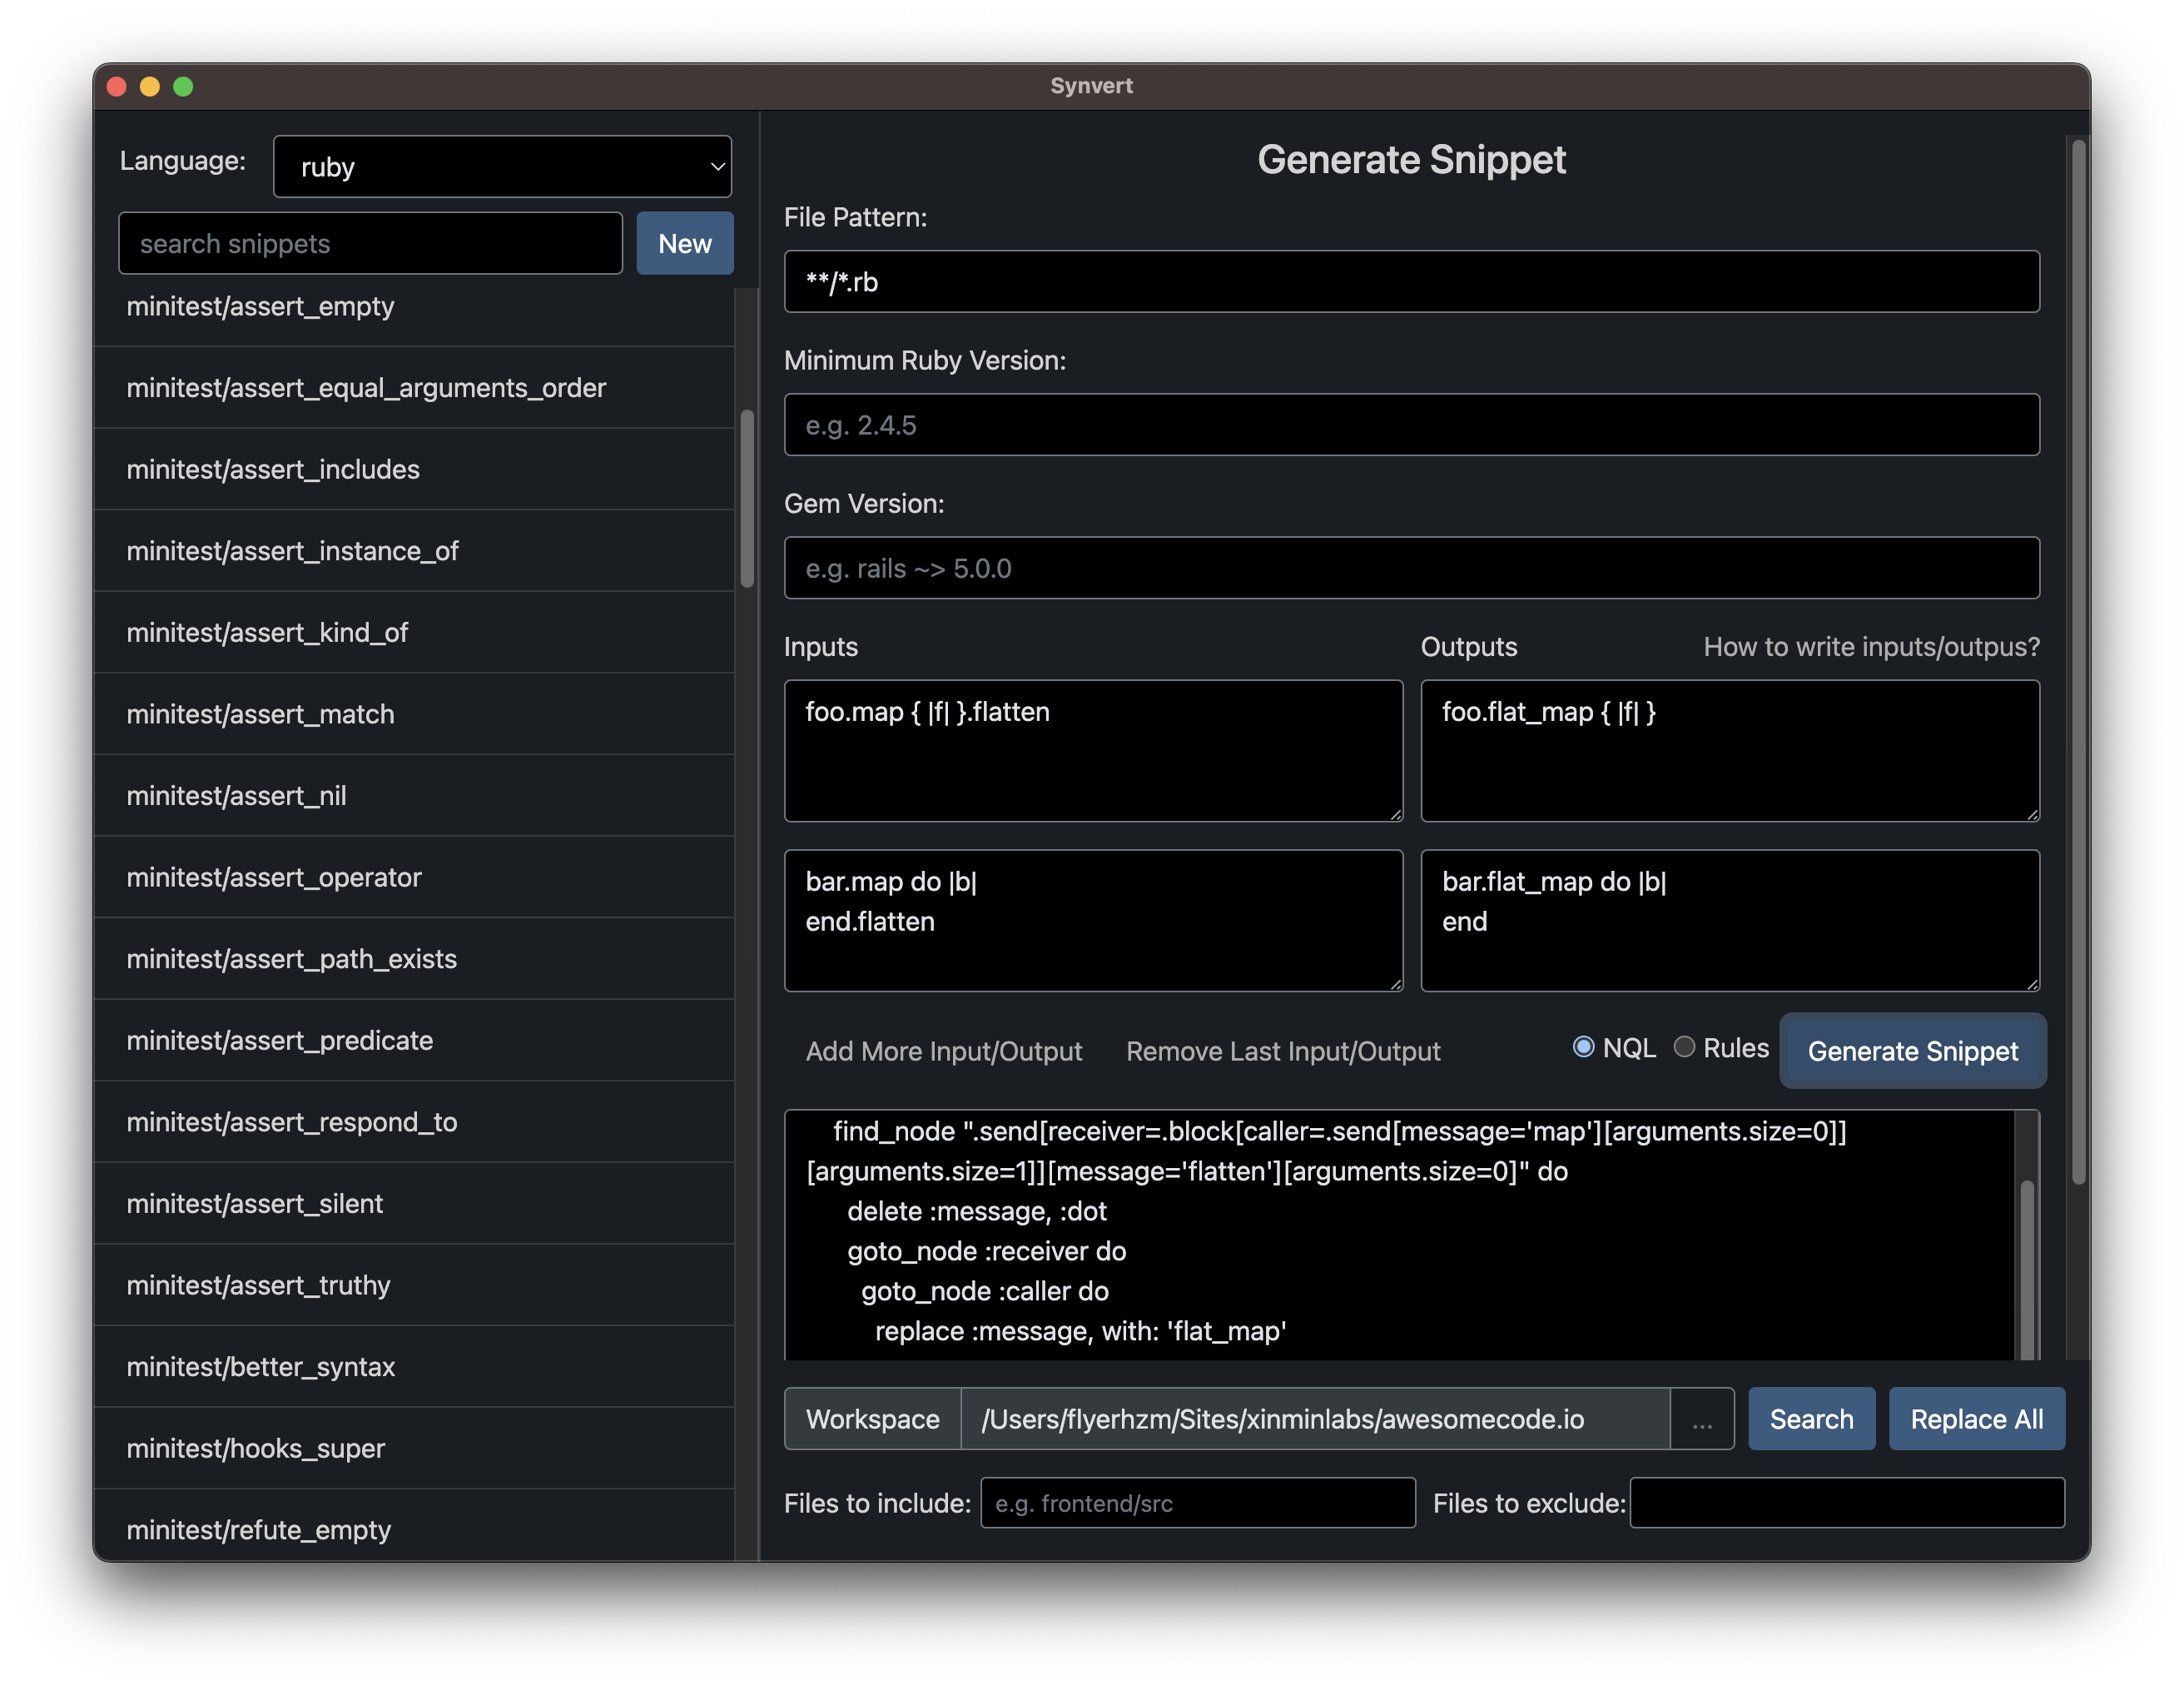Select the minitest/better_syntax snippet

260,1367
